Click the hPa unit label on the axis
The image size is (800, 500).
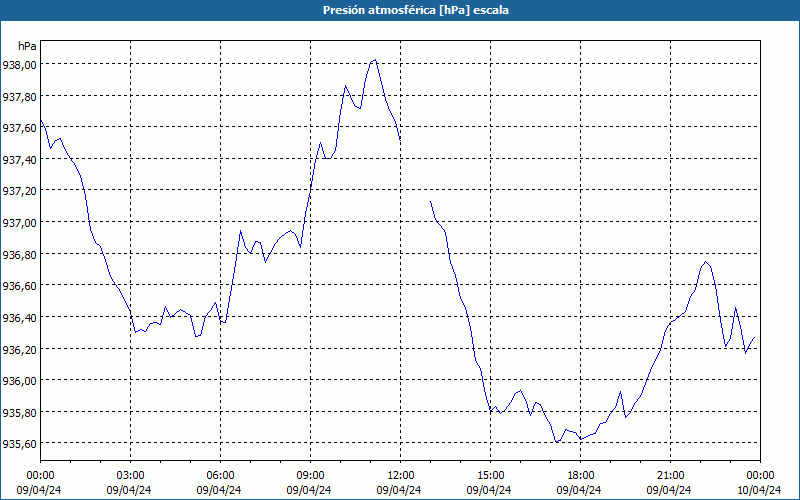pyautogui.click(x=27, y=46)
